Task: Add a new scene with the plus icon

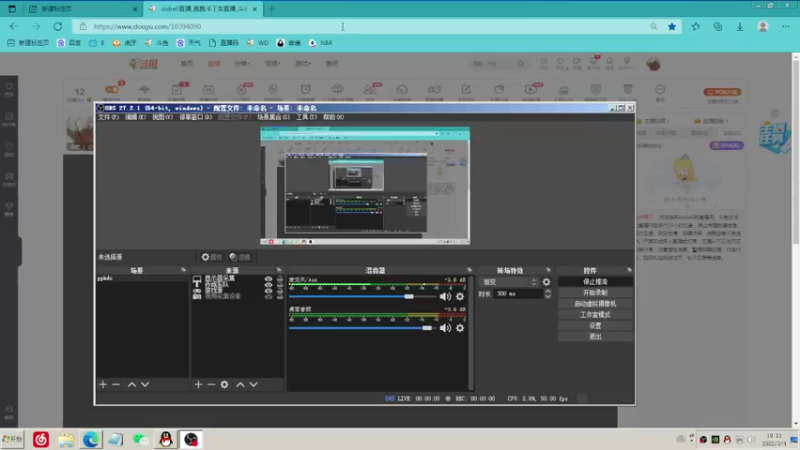Action: 103,385
